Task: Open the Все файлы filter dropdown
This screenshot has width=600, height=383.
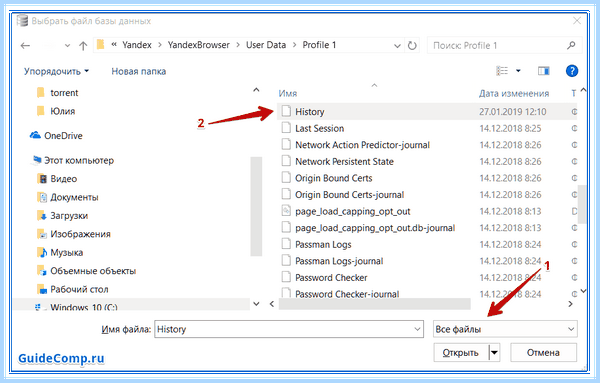Action: (x=505, y=329)
